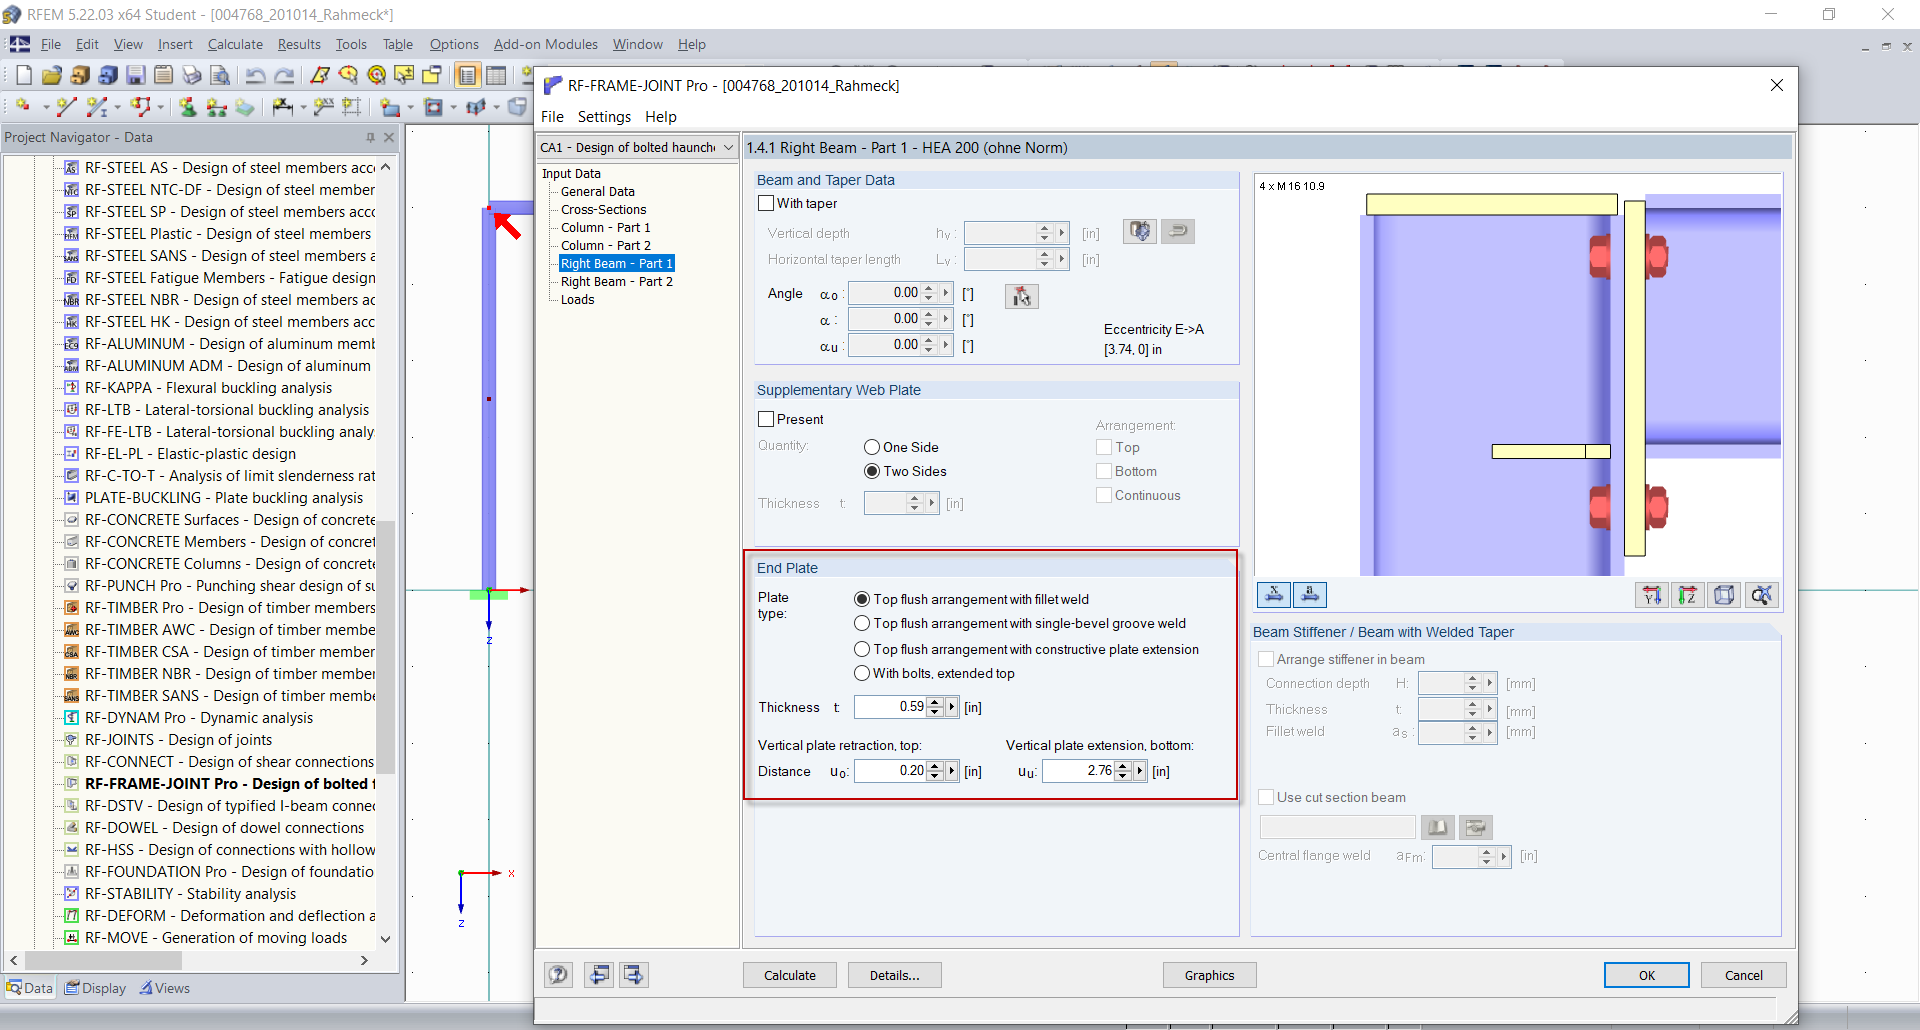1920x1030 pixels.
Task: Select the new line tool in RFEM toolbar
Action: coord(66,107)
